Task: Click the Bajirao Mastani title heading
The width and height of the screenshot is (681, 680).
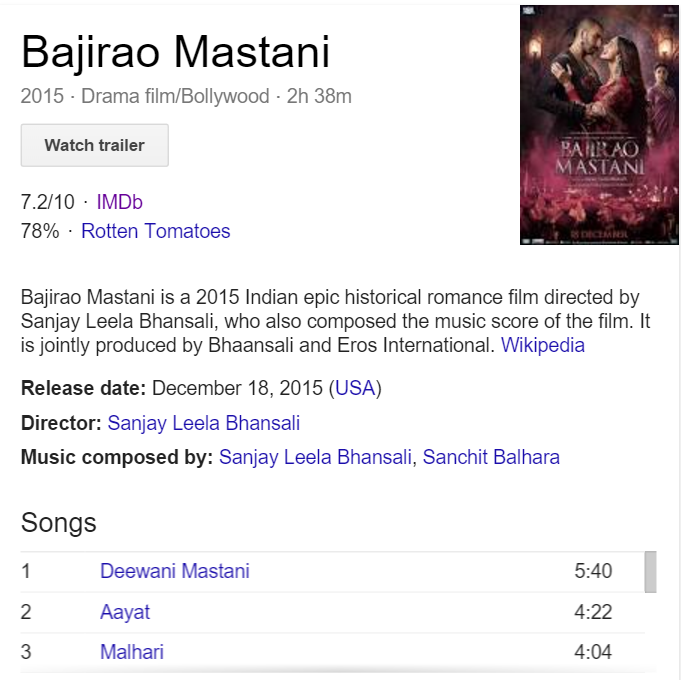Action: point(175,52)
